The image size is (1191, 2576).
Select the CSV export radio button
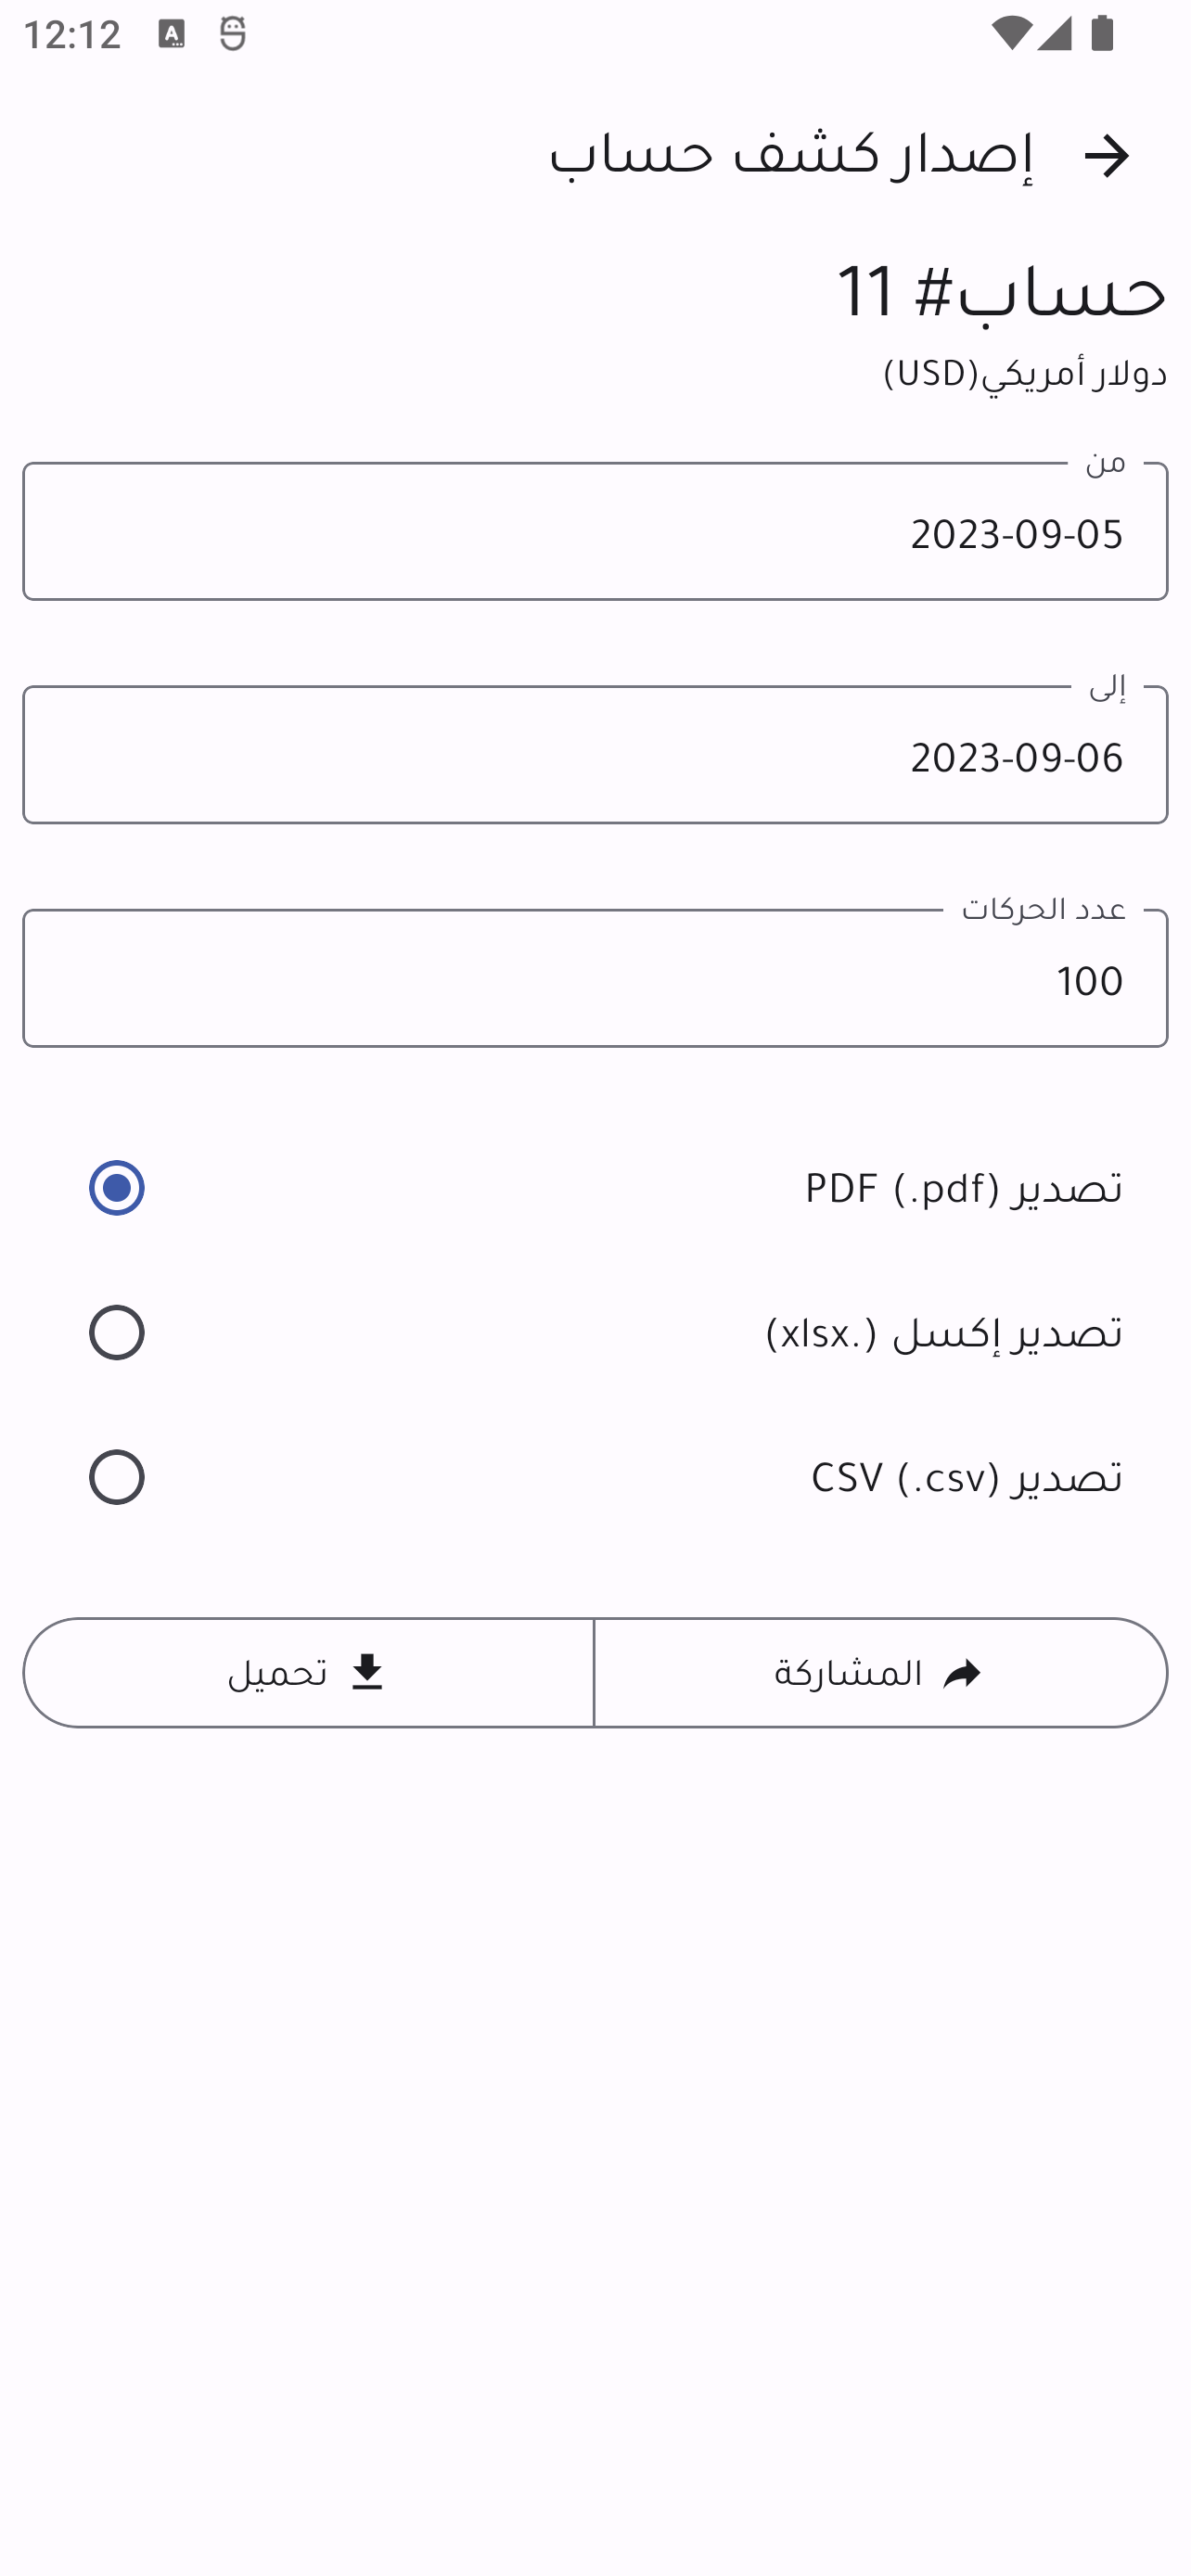coord(117,1477)
